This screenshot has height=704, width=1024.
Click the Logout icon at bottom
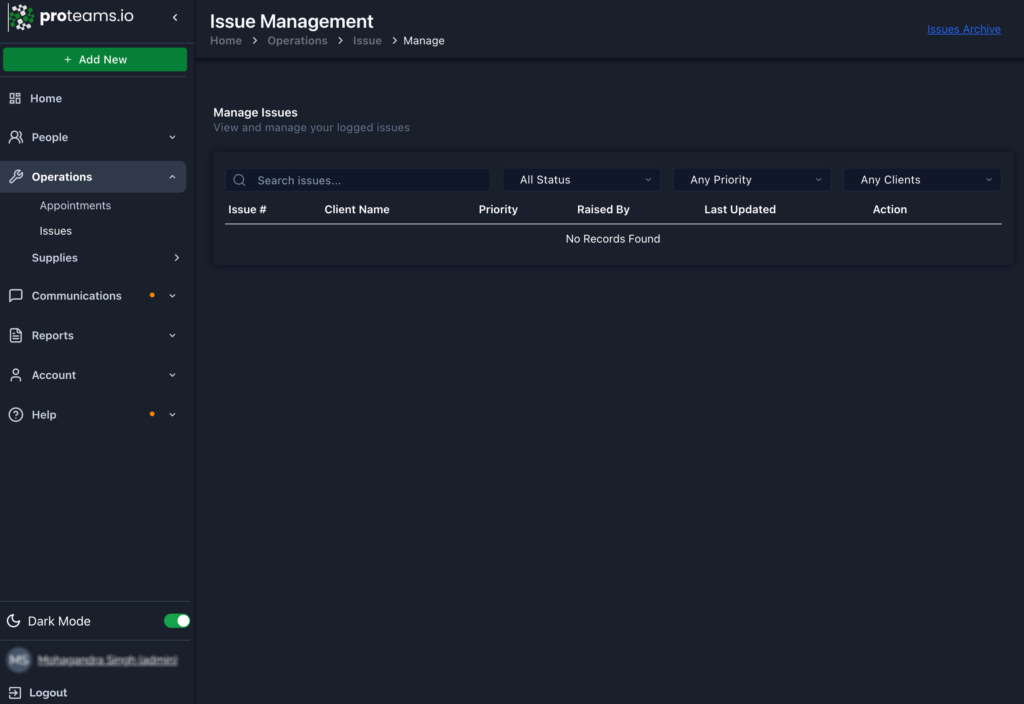[x=17, y=692]
